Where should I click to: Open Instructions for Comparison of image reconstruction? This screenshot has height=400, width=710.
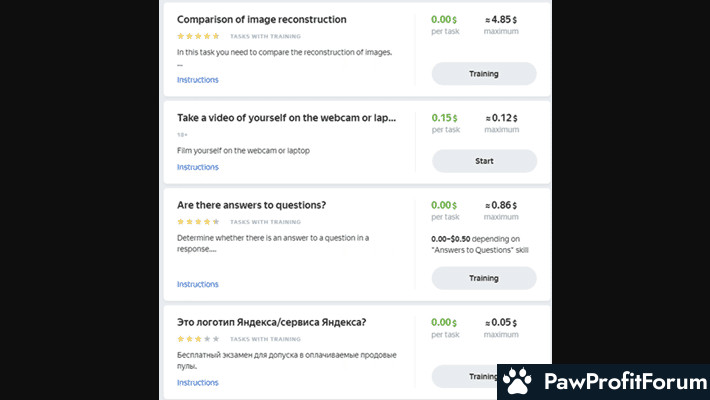point(197,80)
